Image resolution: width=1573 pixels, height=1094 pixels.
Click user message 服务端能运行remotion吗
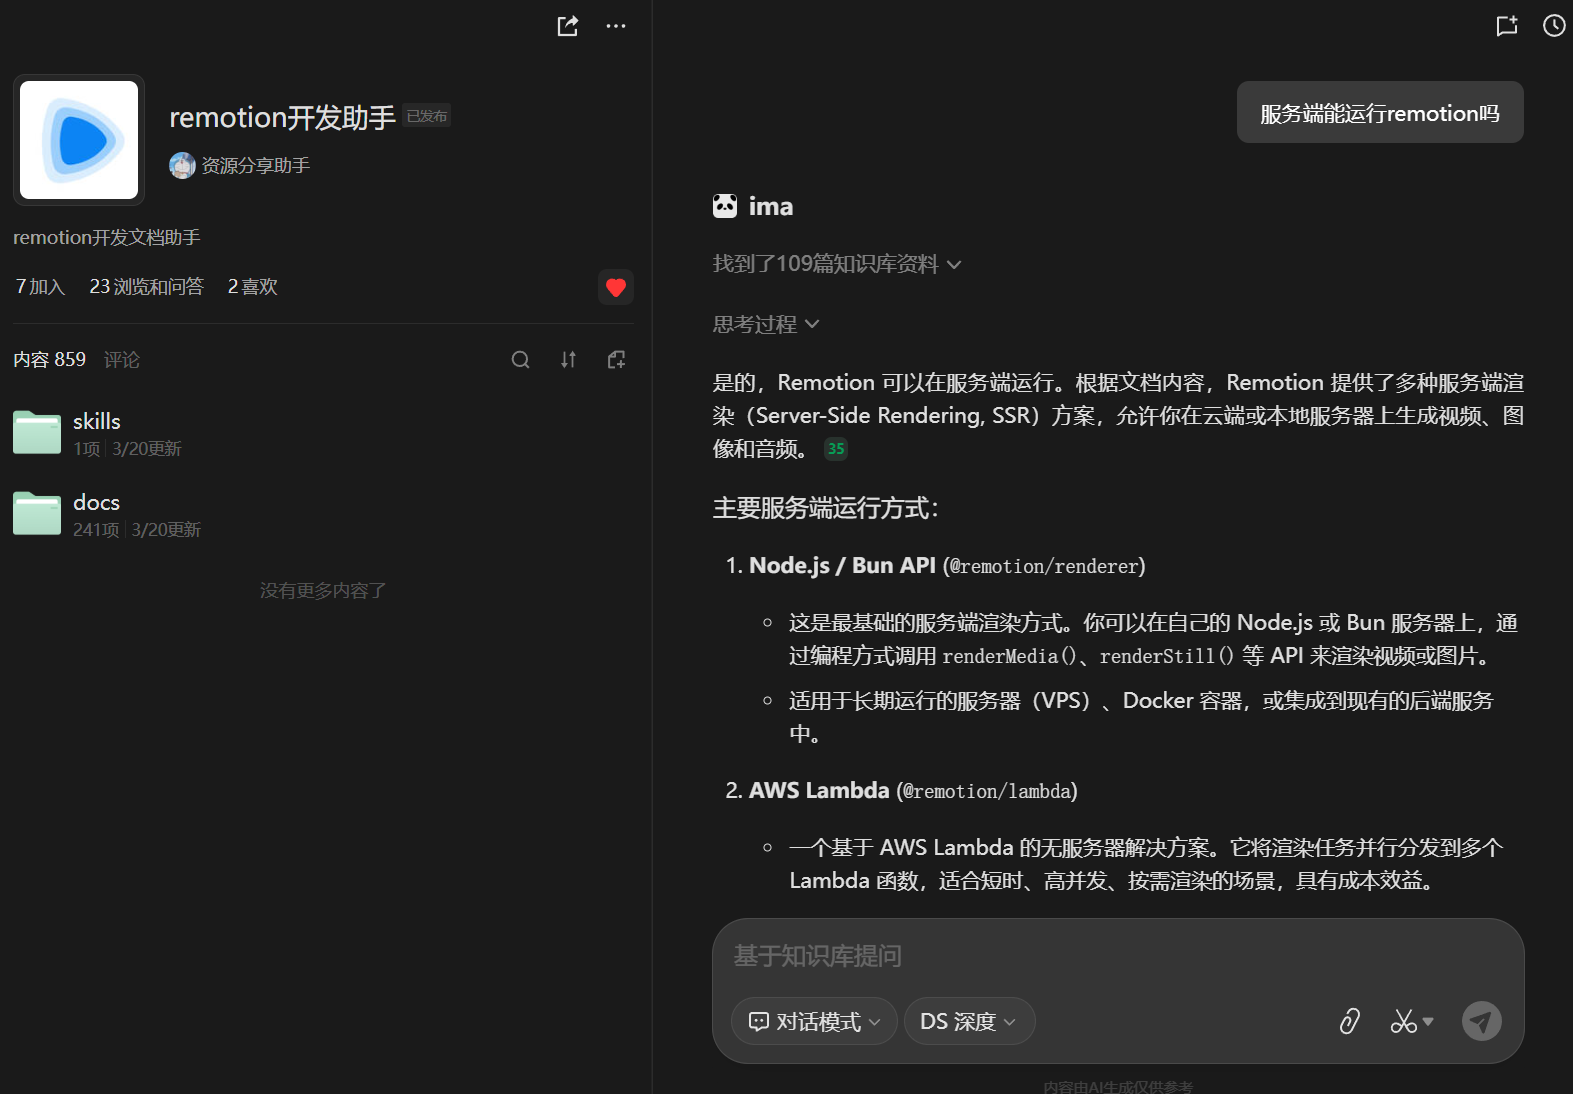coord(1380,113)
